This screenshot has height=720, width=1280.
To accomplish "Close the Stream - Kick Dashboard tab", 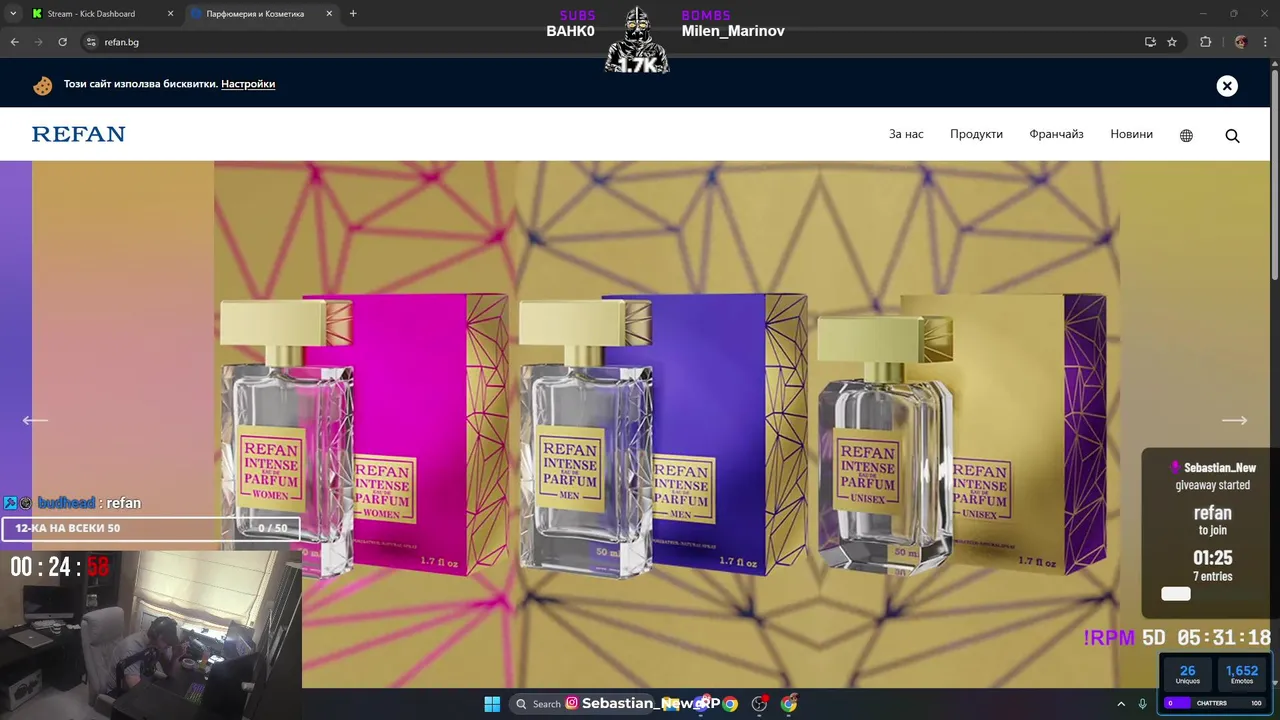I will (169, 14).
